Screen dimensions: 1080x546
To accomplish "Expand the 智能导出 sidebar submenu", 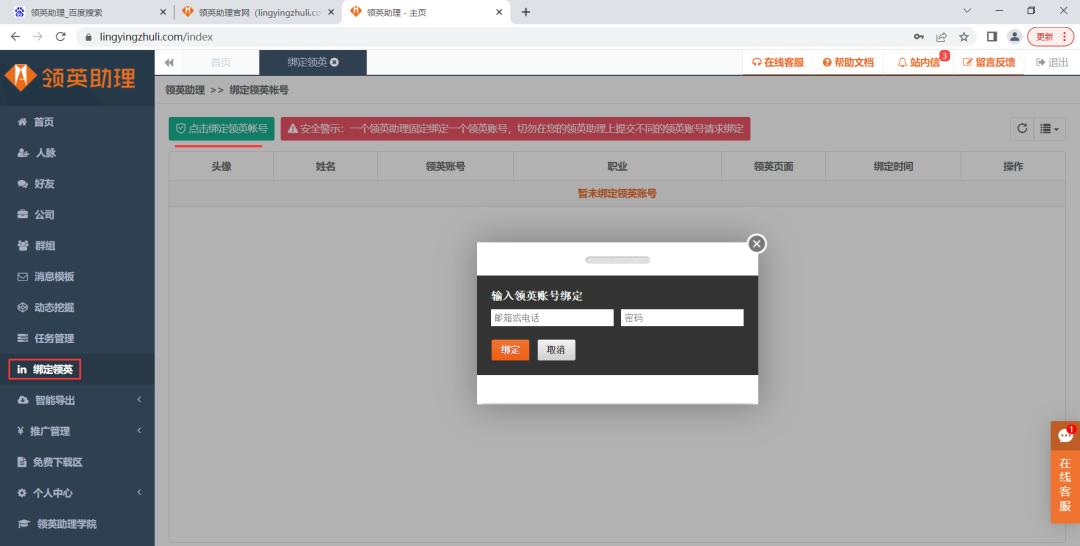I will [77, 400].
